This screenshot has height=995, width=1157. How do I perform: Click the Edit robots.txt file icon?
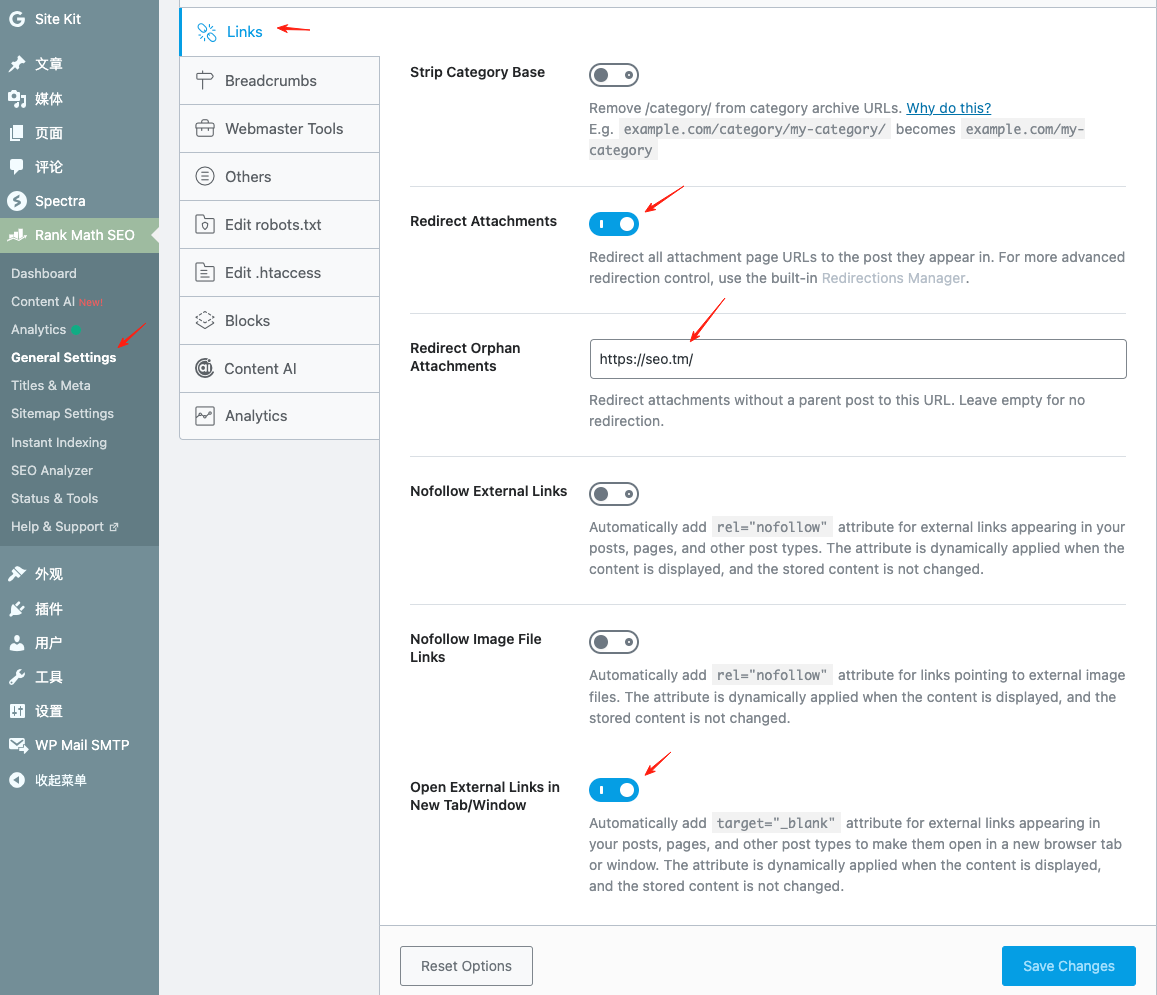pos(205,225)
